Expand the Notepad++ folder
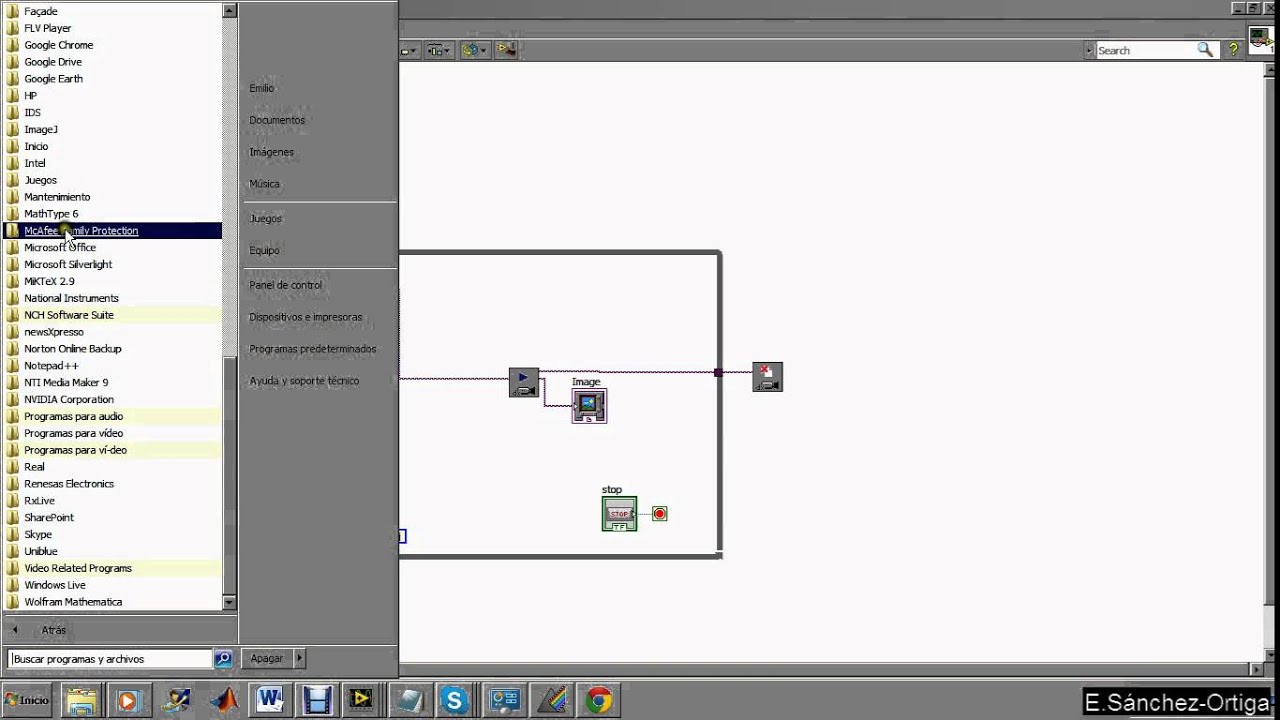Viewport: 1280px width, 720px height. (x=112, y=366)
